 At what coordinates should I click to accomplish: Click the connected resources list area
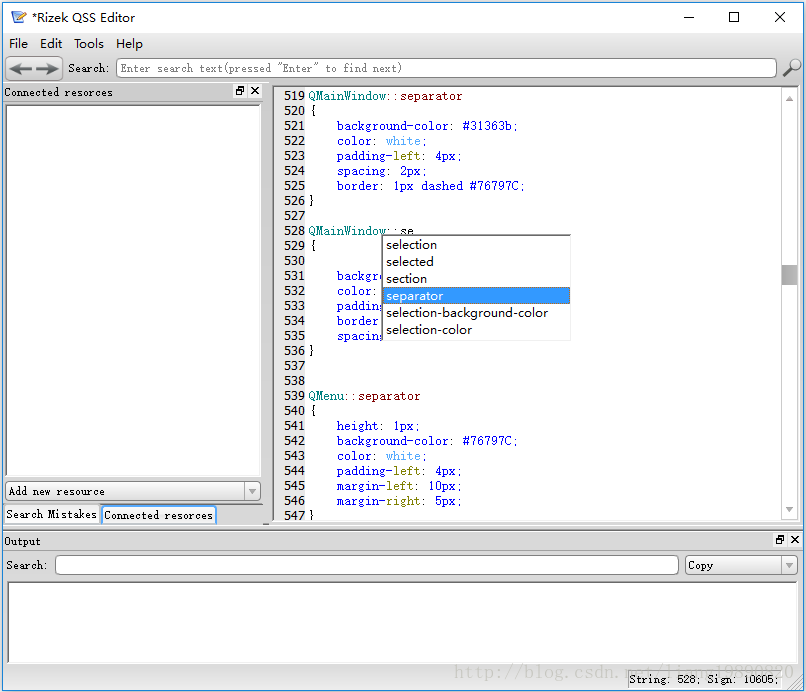click(x=133, y=290)
